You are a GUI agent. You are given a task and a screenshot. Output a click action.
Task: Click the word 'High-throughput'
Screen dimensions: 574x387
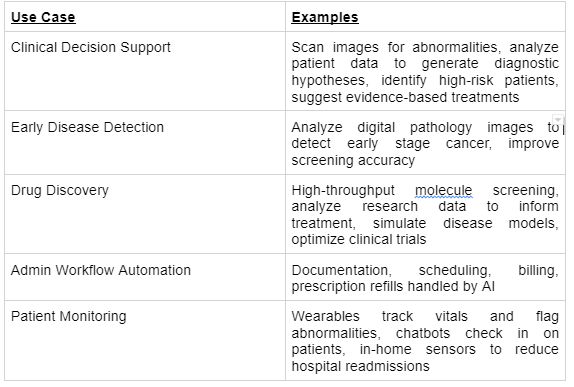tap(343, 190)
